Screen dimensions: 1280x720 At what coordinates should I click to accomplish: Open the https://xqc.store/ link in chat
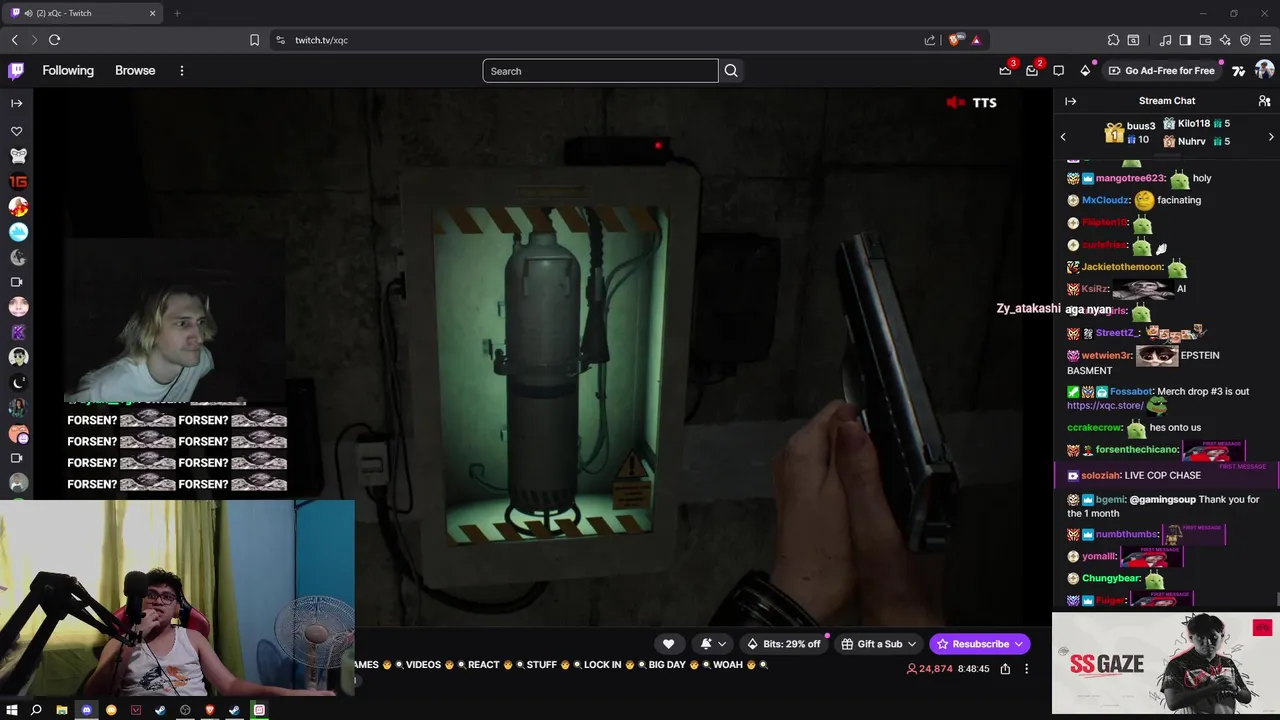[x=1105, y=406]
